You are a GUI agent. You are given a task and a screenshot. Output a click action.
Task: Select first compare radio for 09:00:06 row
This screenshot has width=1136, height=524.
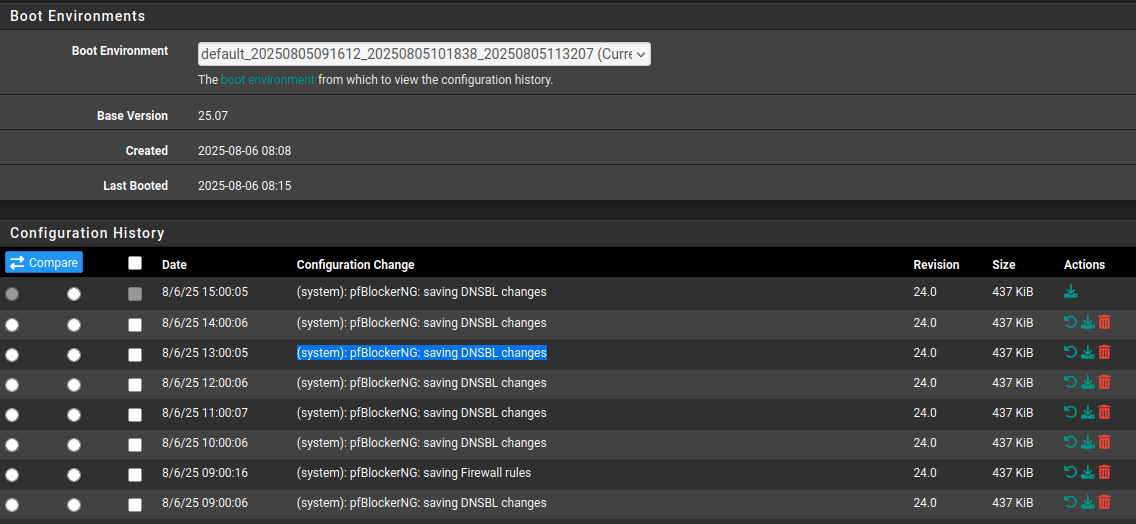tap(12, 505)
